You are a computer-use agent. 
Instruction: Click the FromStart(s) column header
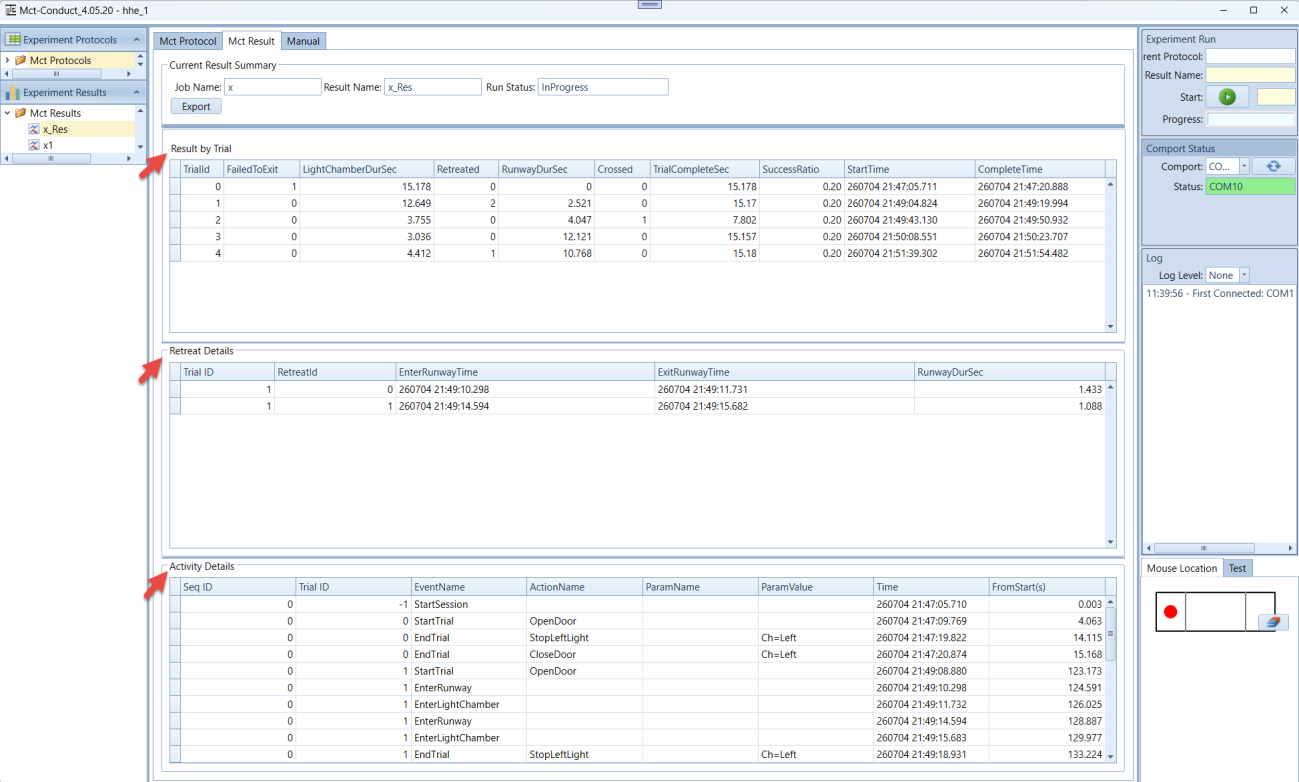pyautogui.click(x=1046, y=587)
